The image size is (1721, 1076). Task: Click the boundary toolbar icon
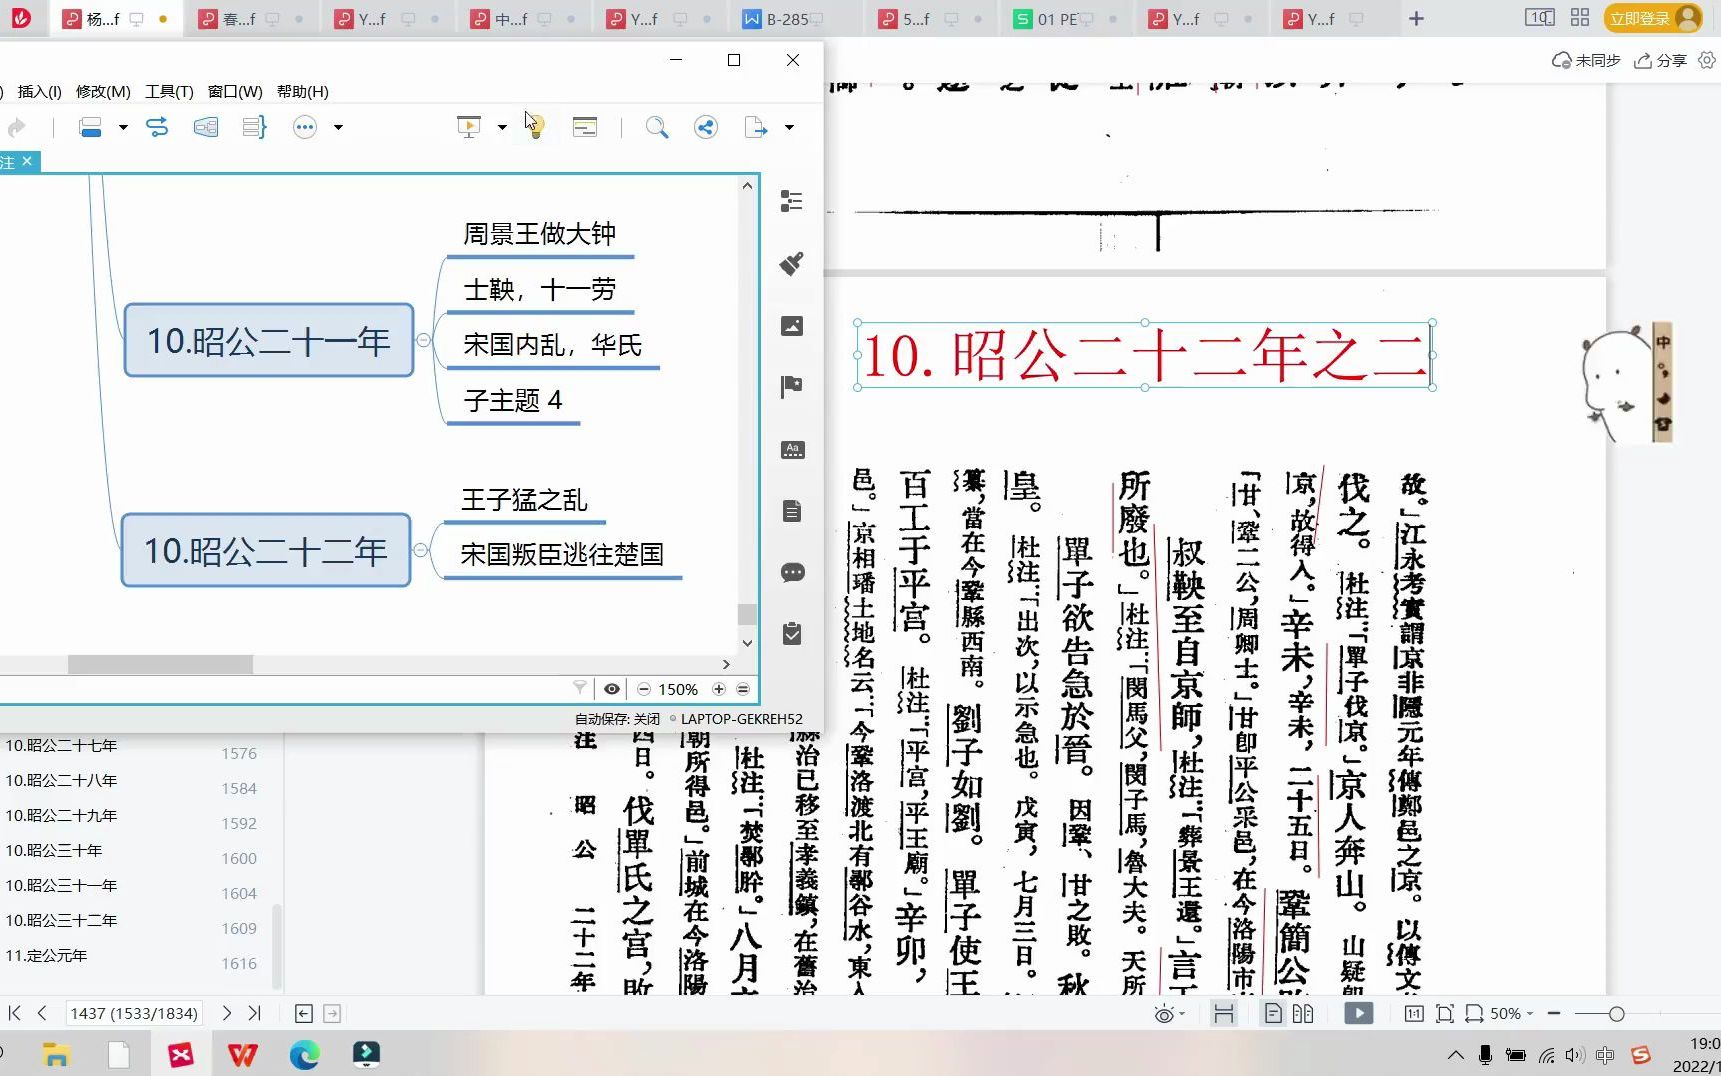click(206, 127)
